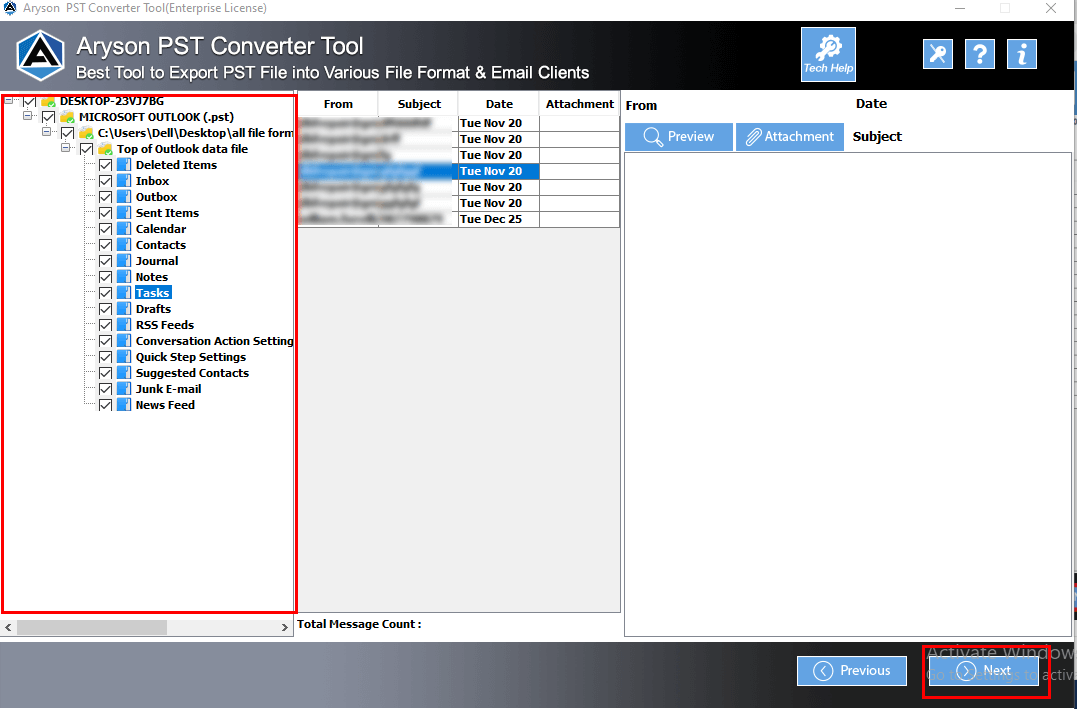Click the Attachment column header
The image size is (1077, 709).
coord(579,103)
